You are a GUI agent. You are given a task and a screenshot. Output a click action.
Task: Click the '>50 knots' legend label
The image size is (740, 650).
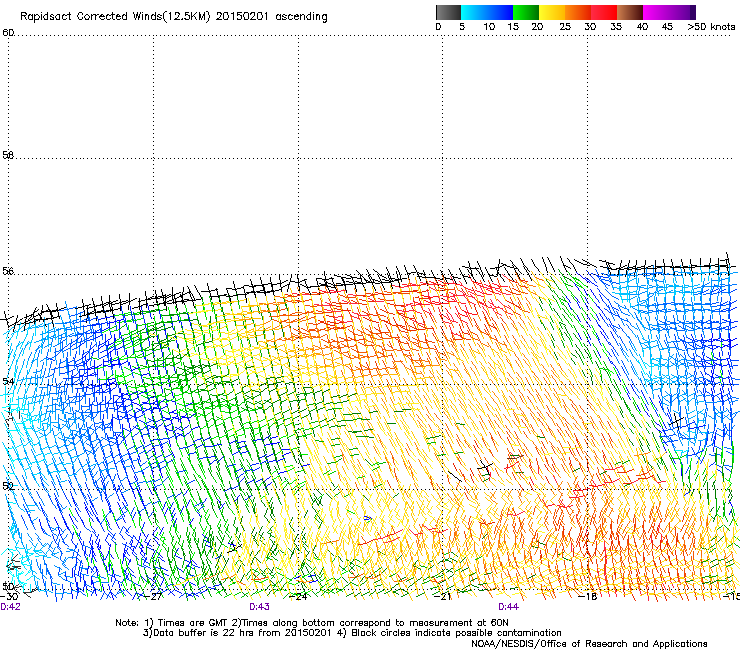point(711,27)
